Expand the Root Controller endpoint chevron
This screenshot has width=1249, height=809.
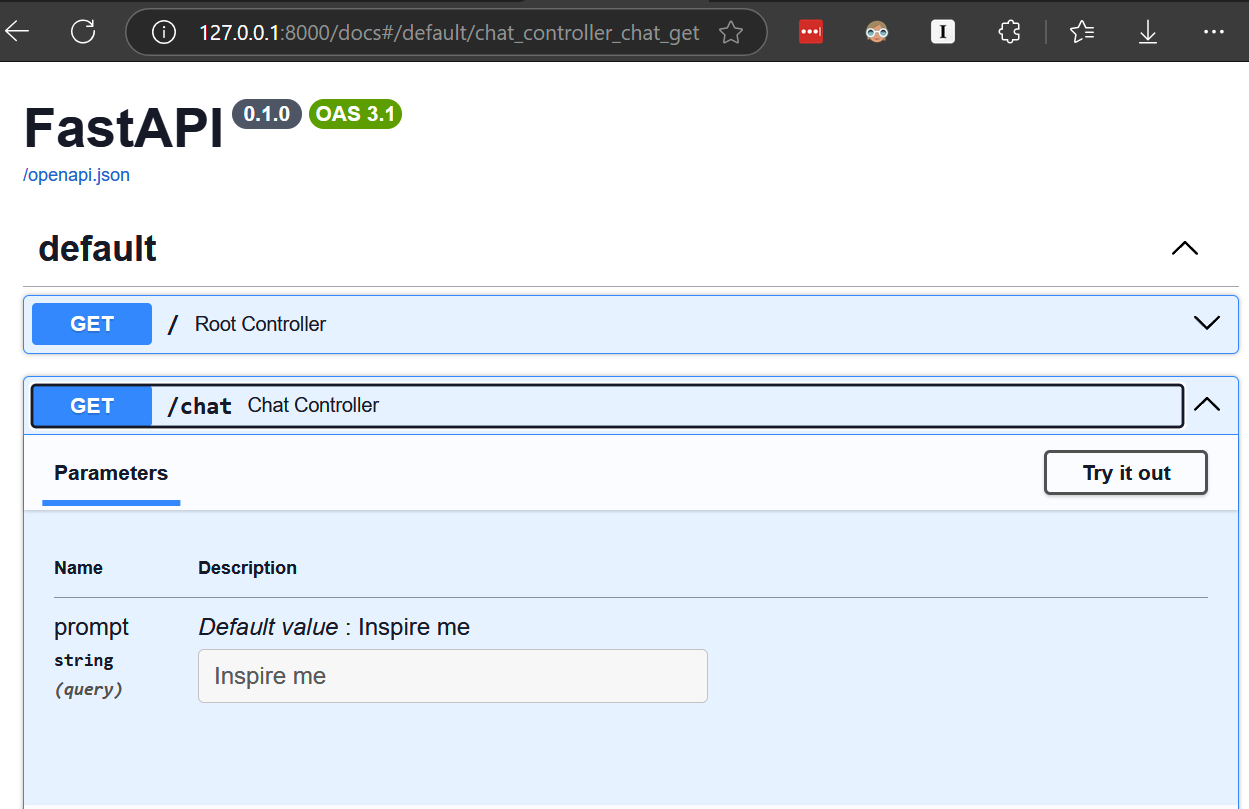(x=1207, y=323)
